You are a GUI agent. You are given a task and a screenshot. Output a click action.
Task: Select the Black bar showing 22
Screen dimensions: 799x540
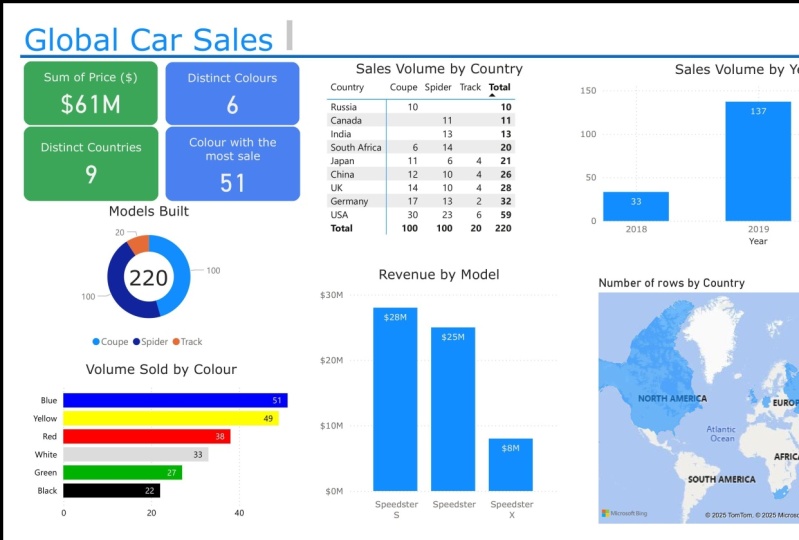coord(112,491)
